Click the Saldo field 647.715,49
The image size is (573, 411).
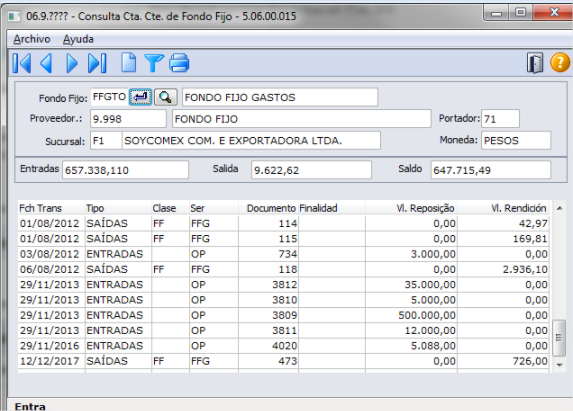(490, 170)
